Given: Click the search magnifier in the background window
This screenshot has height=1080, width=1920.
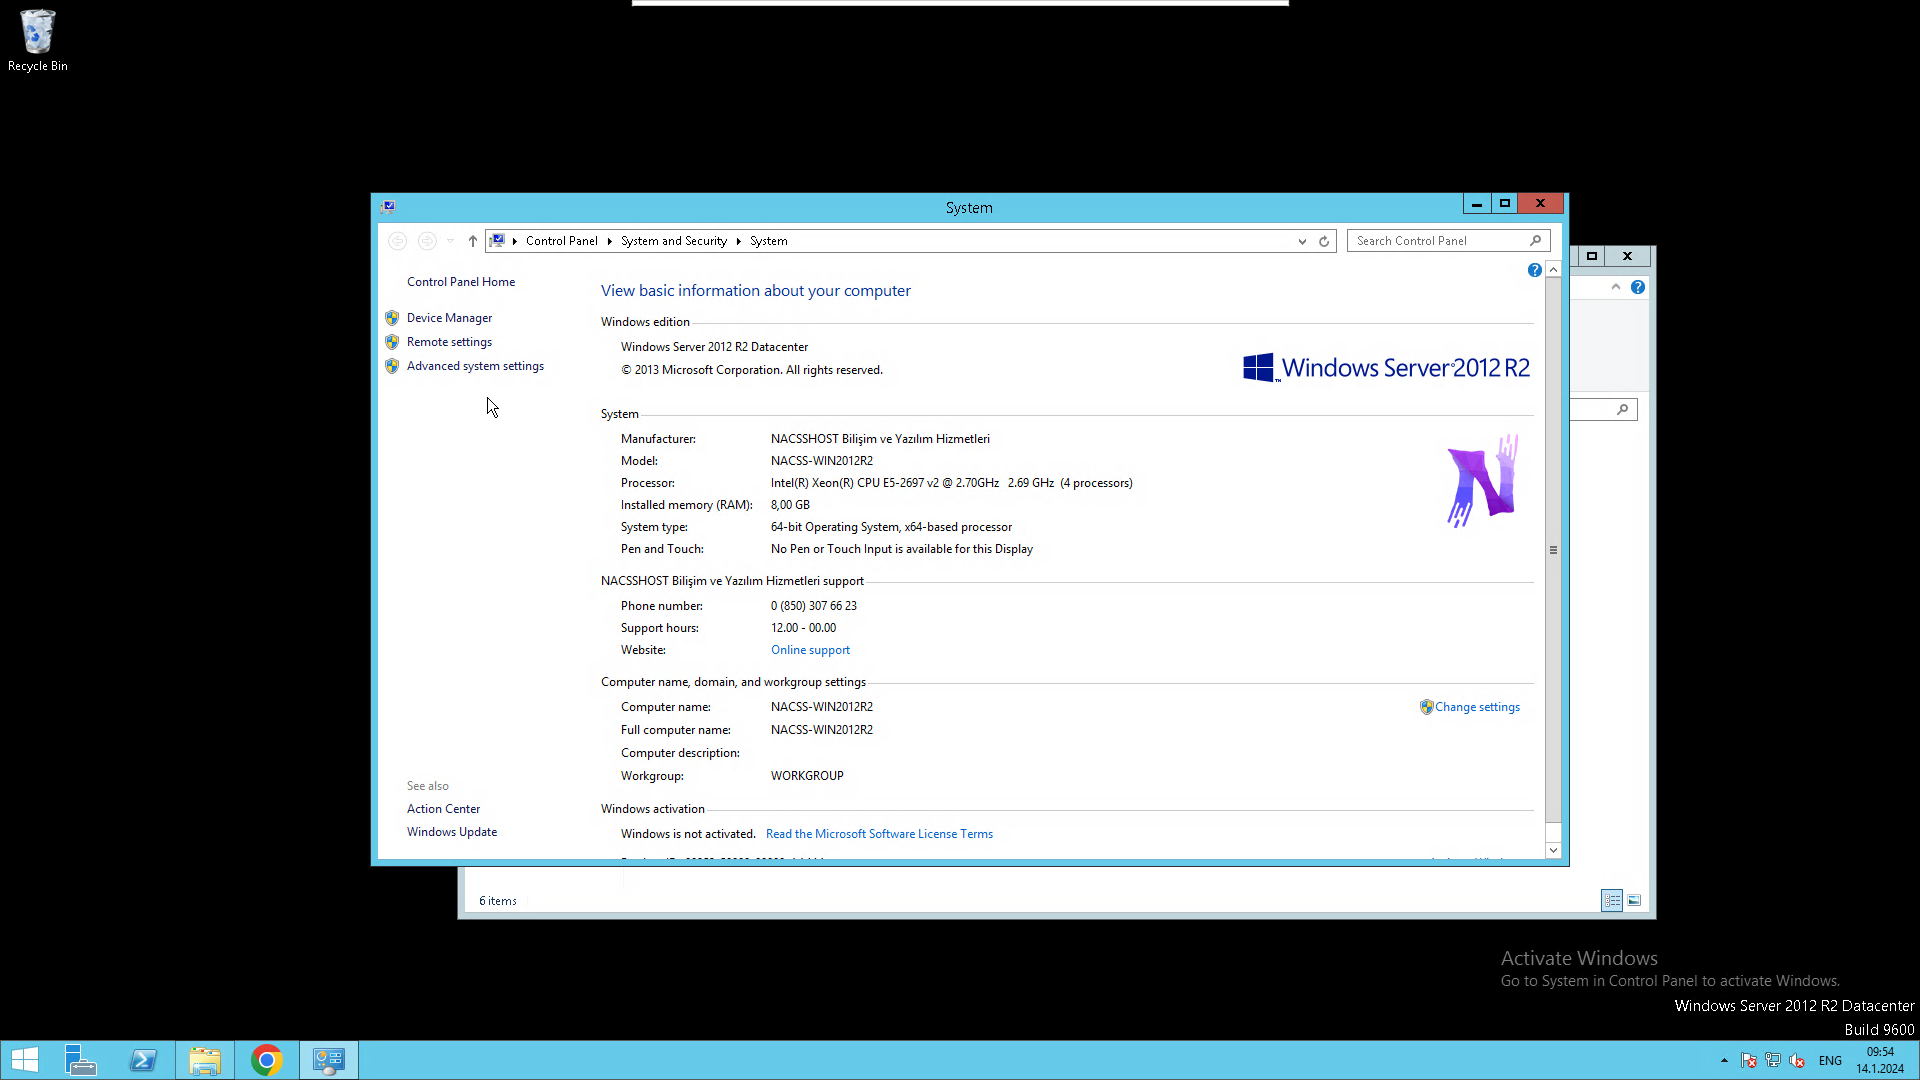Looking at the screenshot, I should [x=1622, y=409].
